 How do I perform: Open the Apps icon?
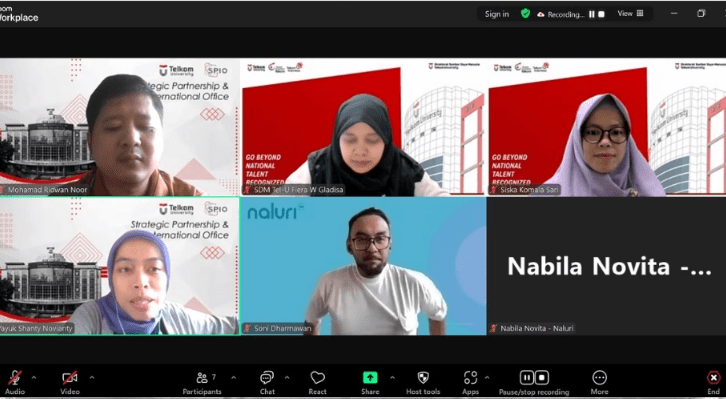point(470,378)
